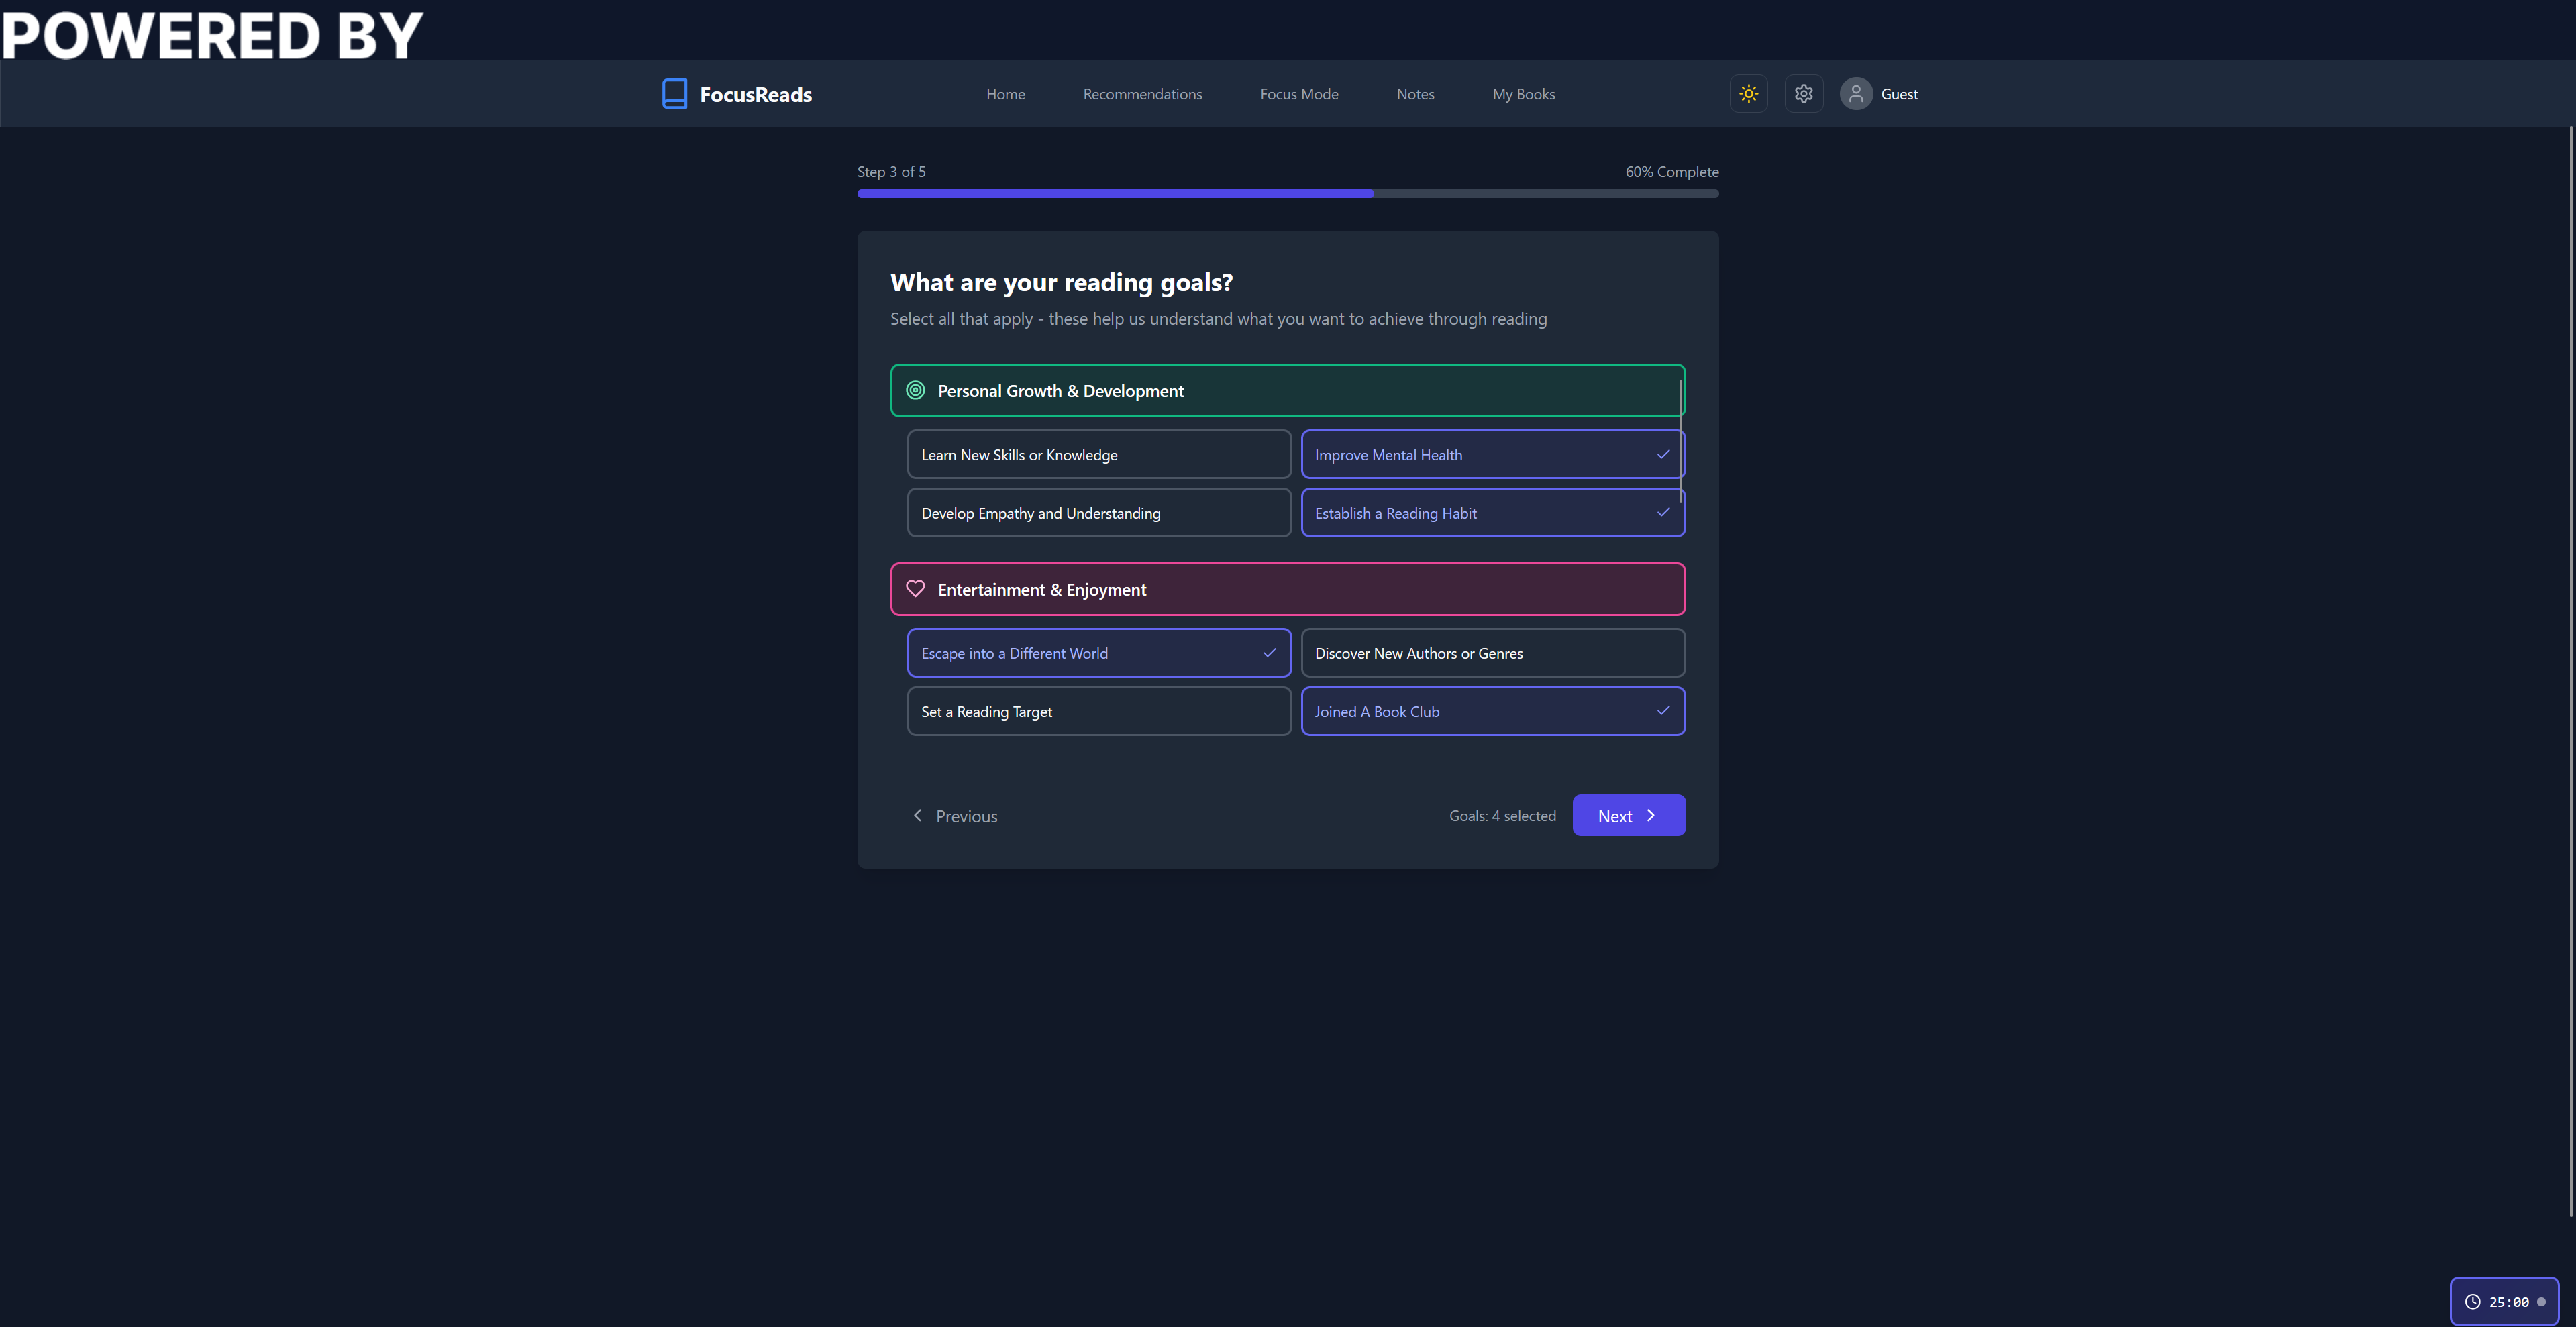Select Discover New Authors or Genres
The width and height of the screenshot is (2576, 1327).
pyautogui.click(x=1491, y=653)
